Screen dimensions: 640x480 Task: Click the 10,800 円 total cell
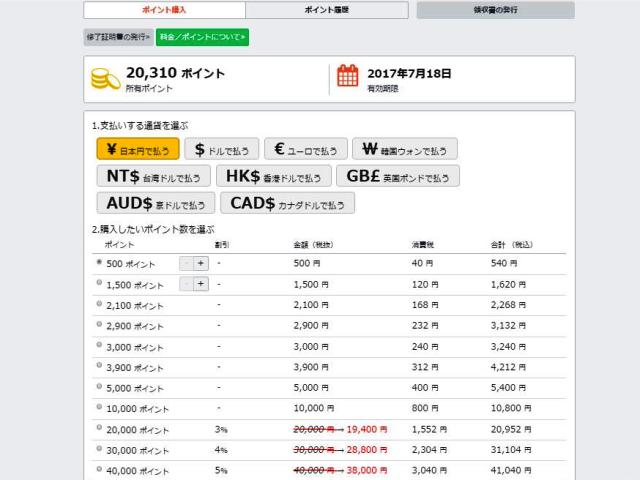point(511,408)
